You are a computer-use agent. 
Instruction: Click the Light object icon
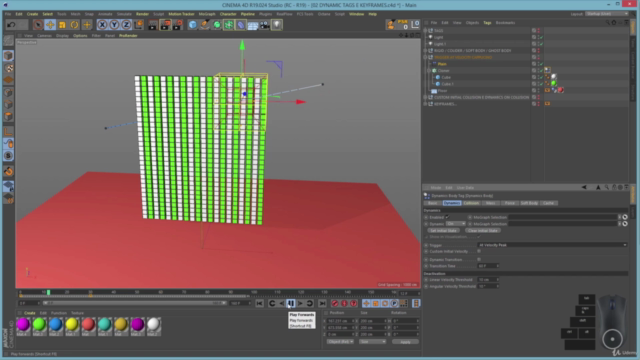[277, 25]
